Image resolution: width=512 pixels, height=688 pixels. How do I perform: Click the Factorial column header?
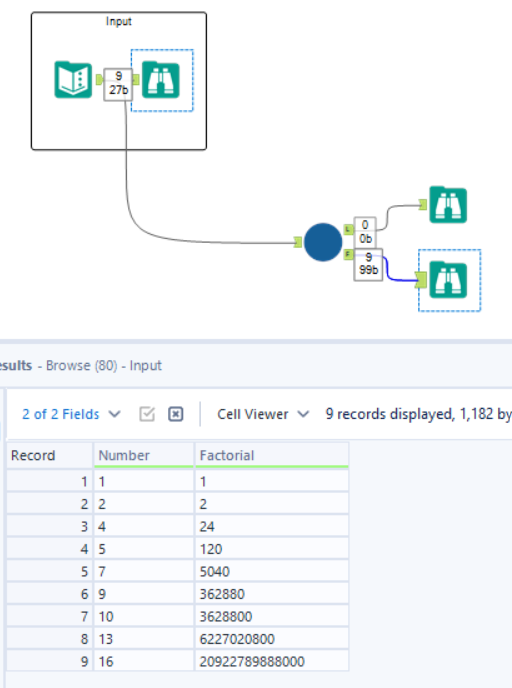click(272, 455)
